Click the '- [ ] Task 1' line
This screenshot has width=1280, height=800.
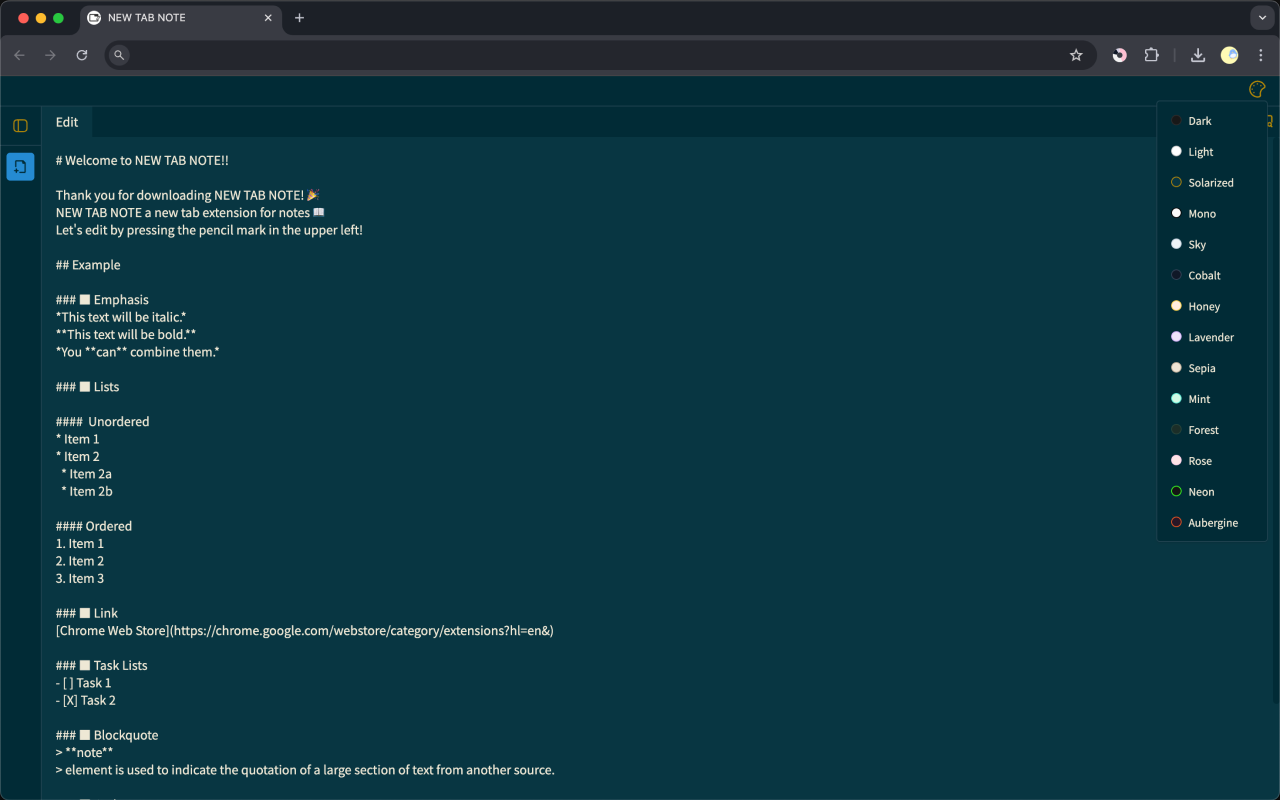coord(84,683)
